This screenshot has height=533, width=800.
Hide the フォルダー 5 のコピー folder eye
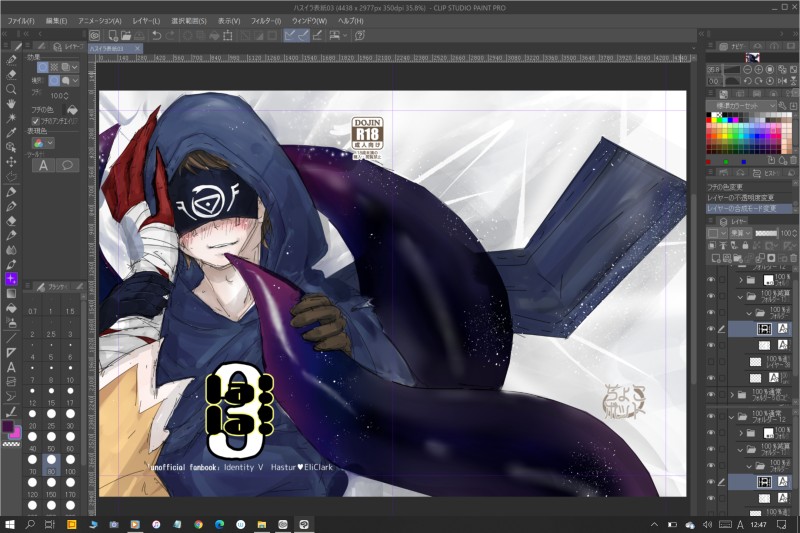tap(711, 395)
